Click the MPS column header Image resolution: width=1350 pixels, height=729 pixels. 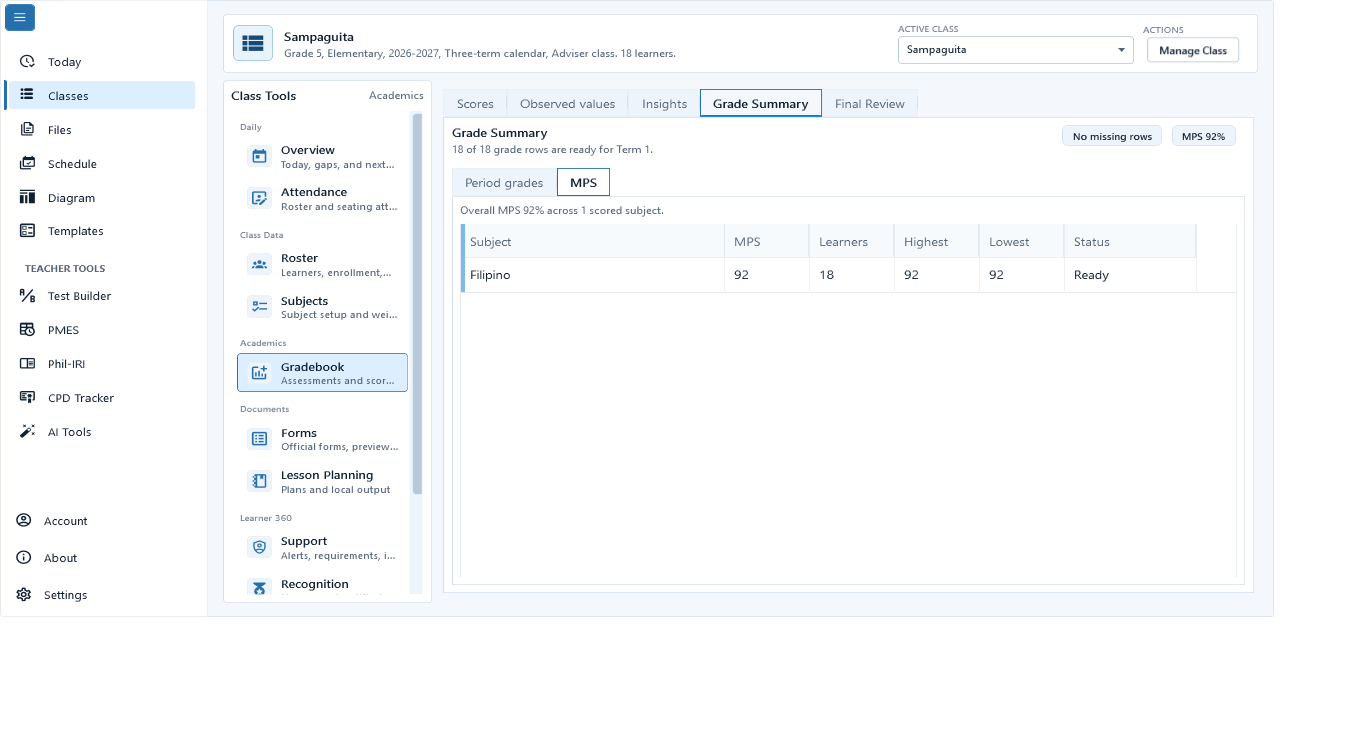[x=766, y=241]
